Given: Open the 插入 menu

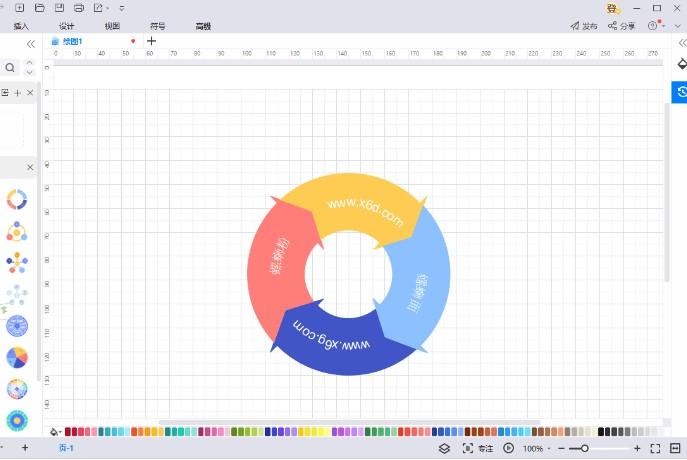Looking at the screenshot, I should click(x=21, y=26).
